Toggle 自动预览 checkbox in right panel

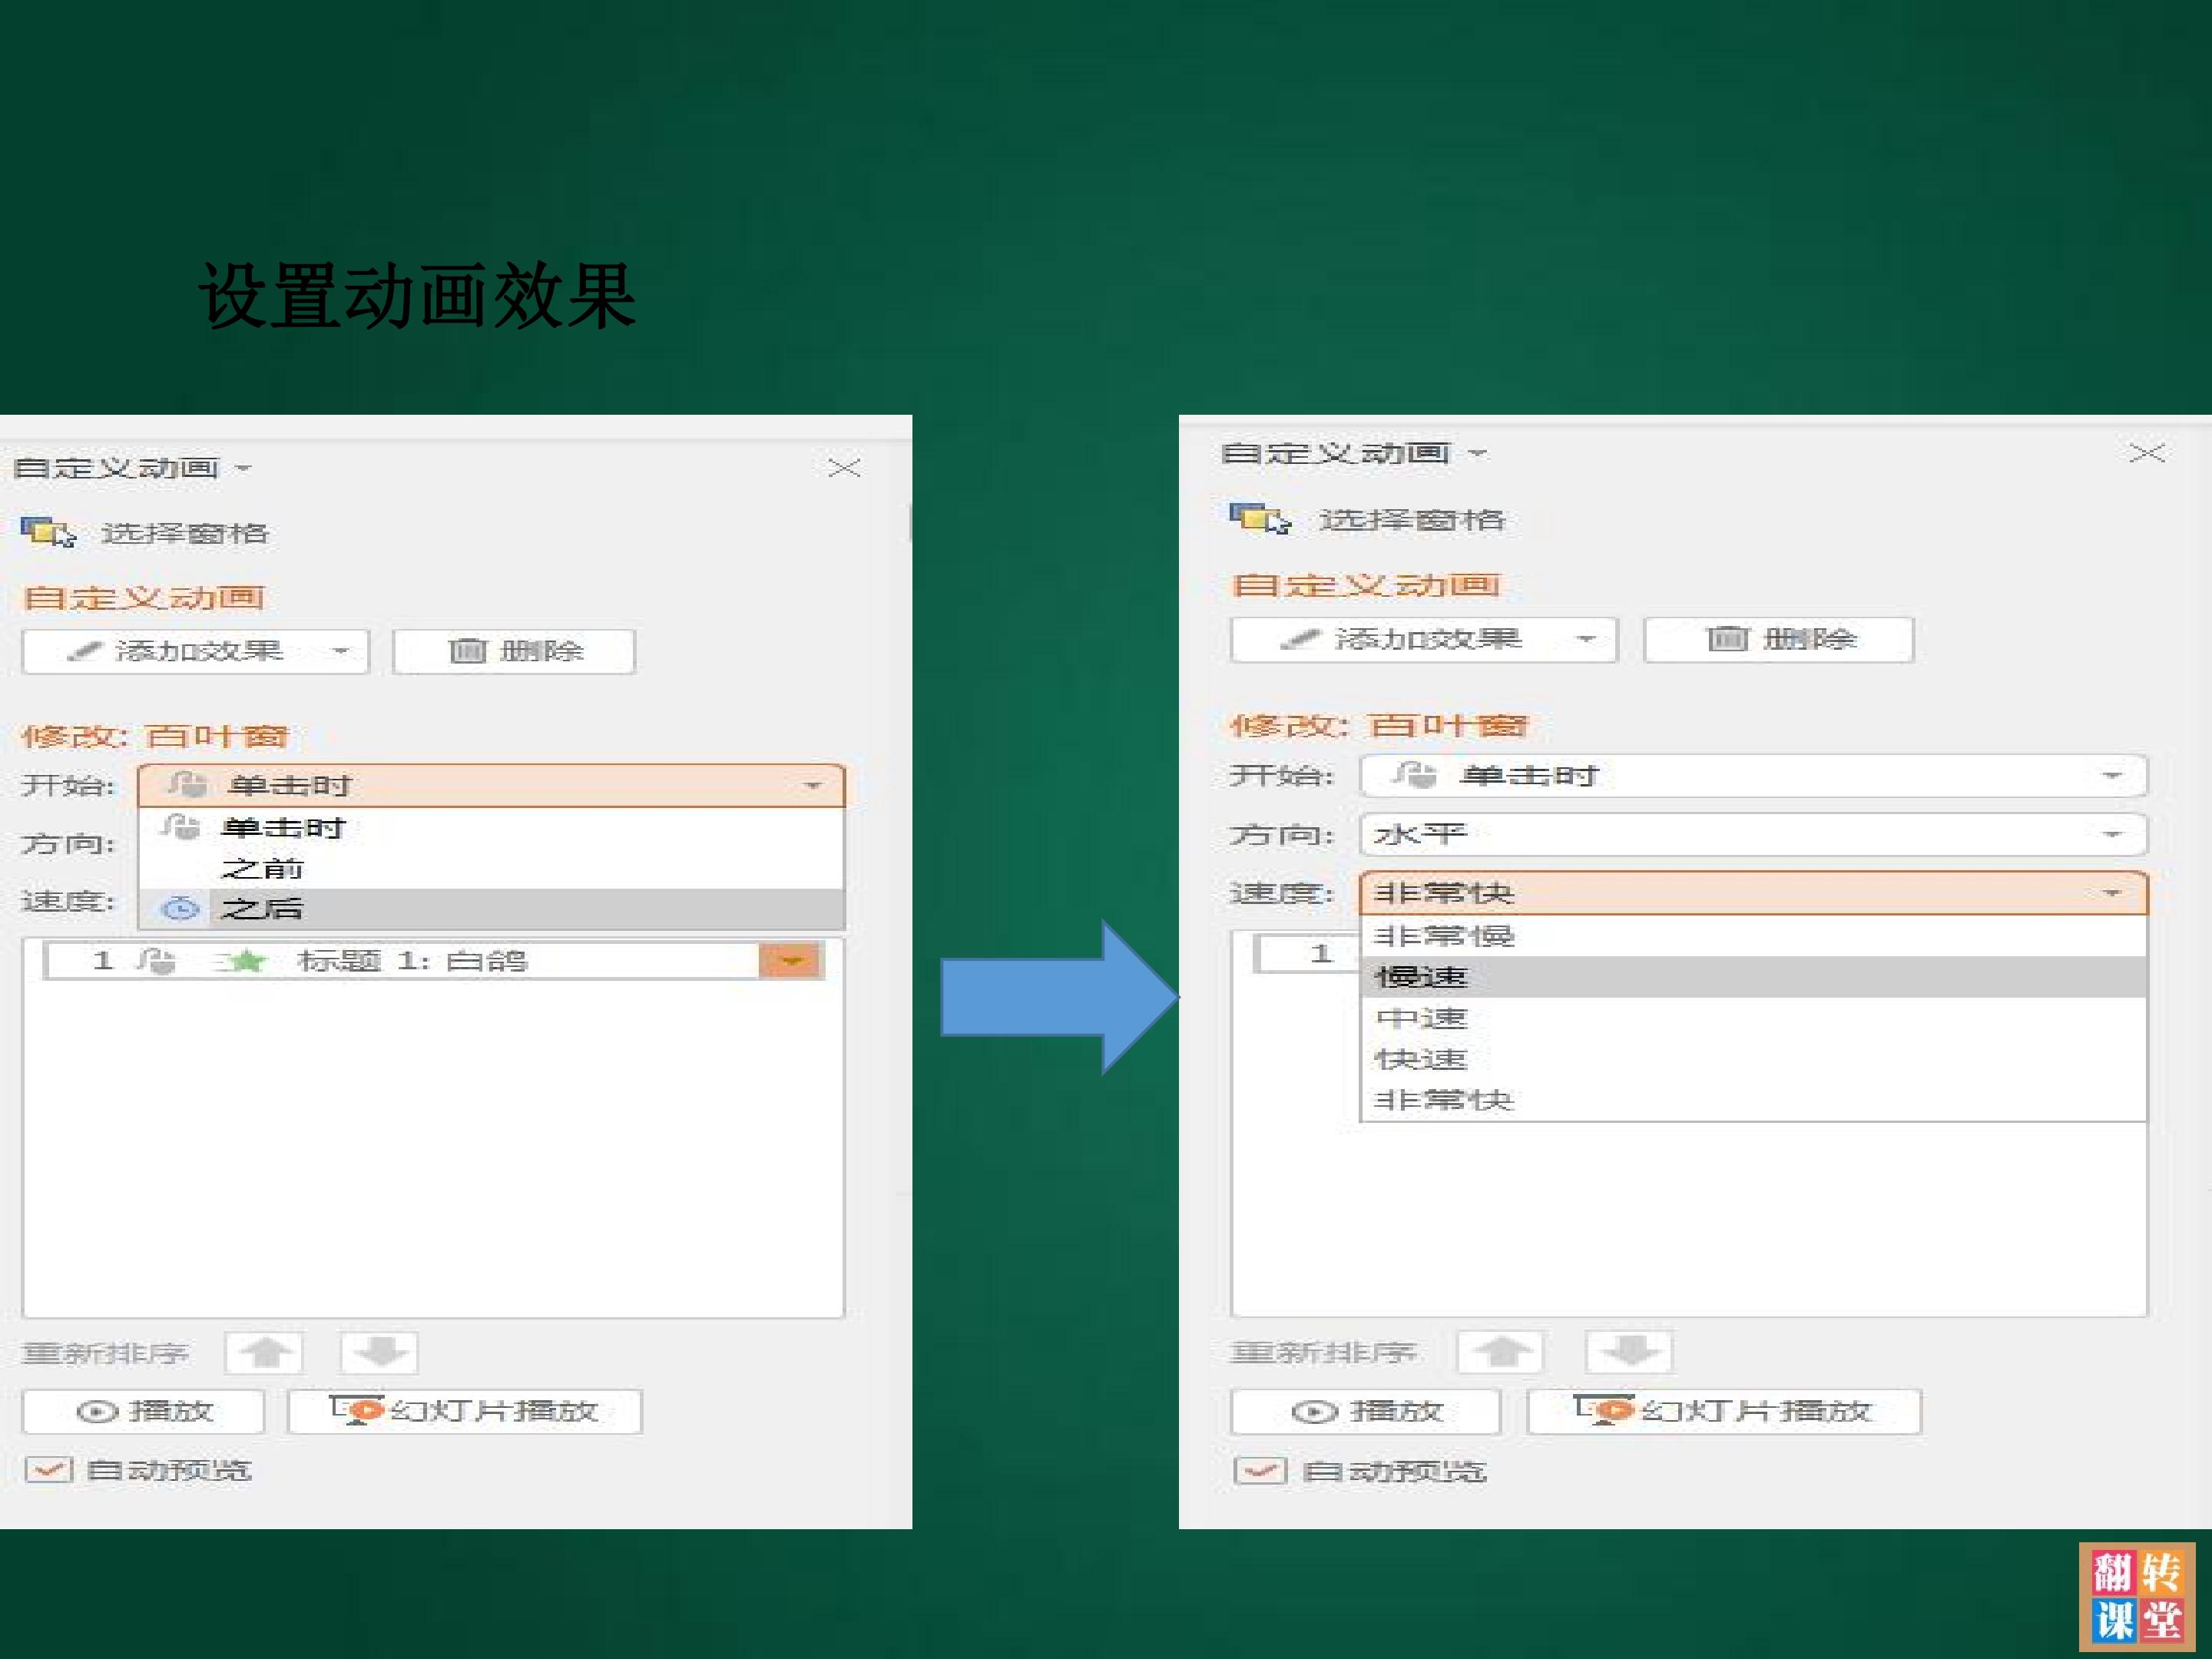pos(1260,1471)
